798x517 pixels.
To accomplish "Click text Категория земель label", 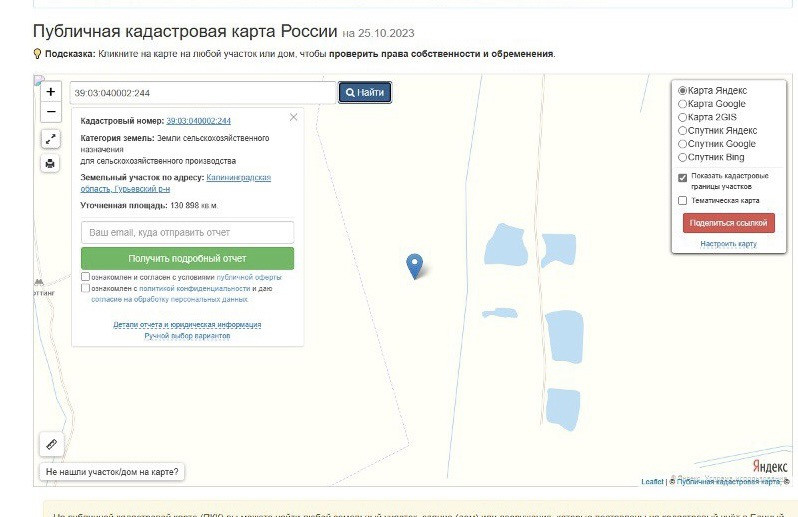I will click(117, 138).
